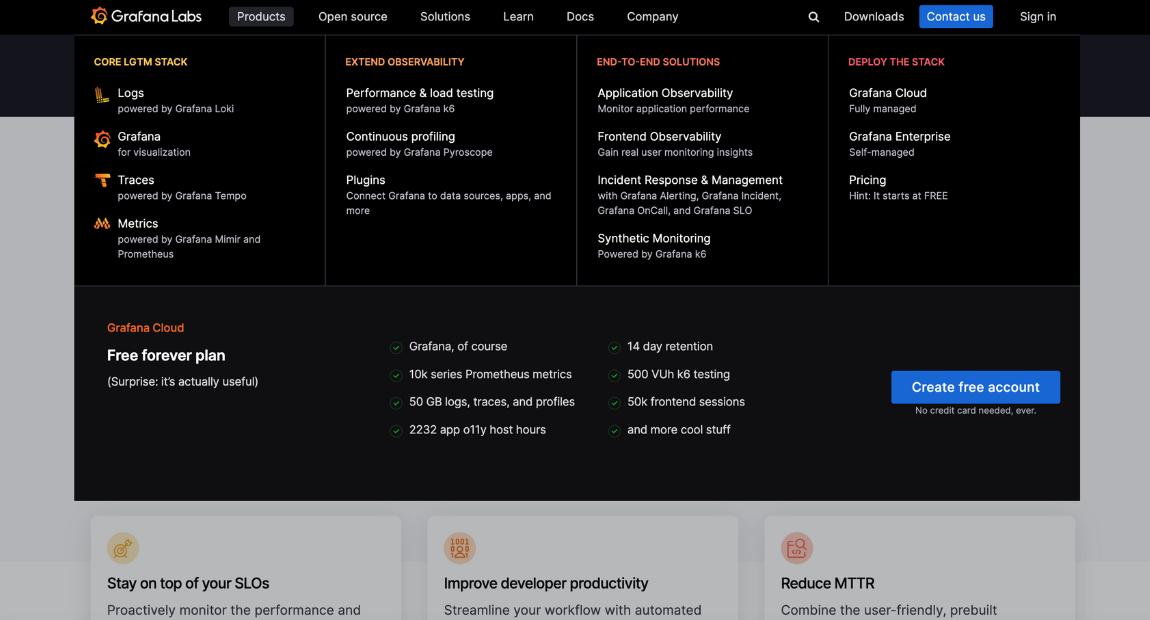Click the Grafana visualization icon
1150x620 pixels.
[x=102, y=139]
